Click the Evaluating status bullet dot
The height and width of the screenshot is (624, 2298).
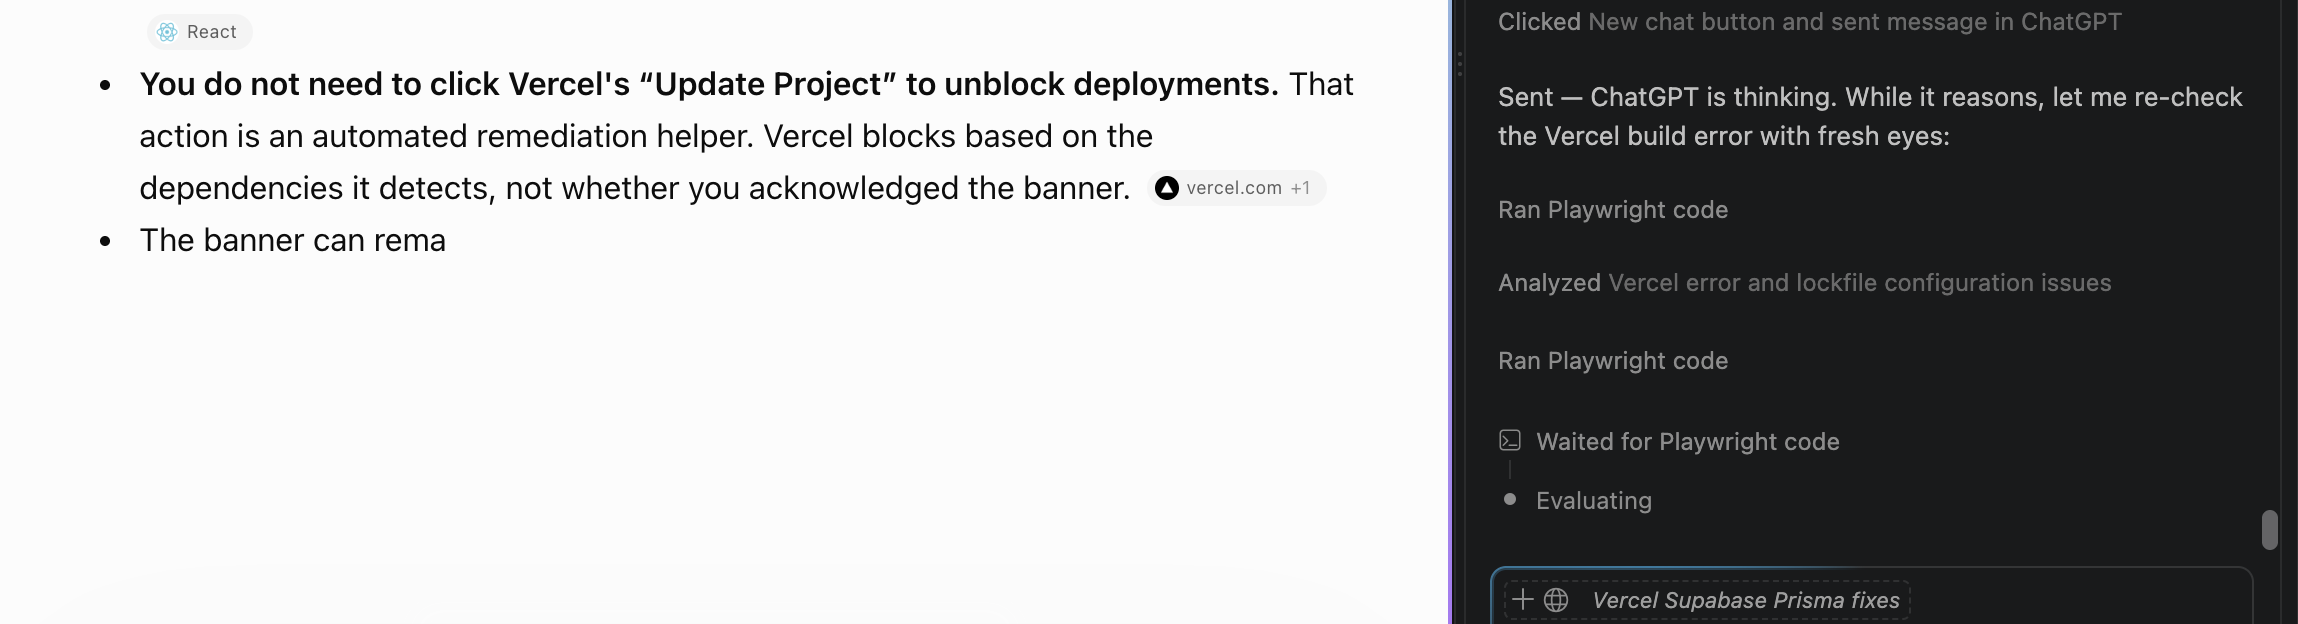coord(1510,499)
